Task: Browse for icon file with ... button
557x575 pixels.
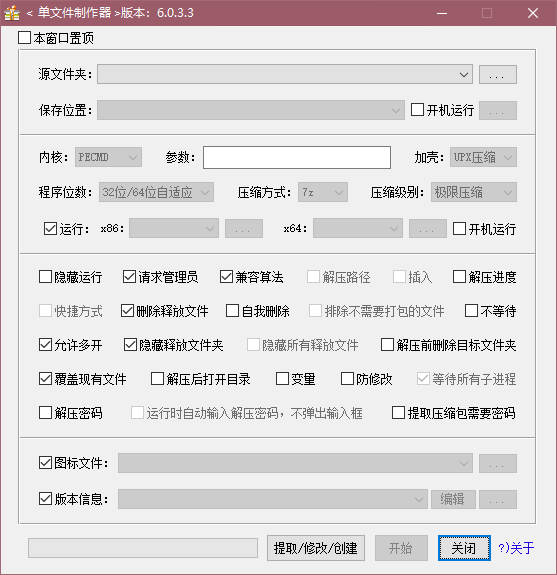Action: coord(498,463)
